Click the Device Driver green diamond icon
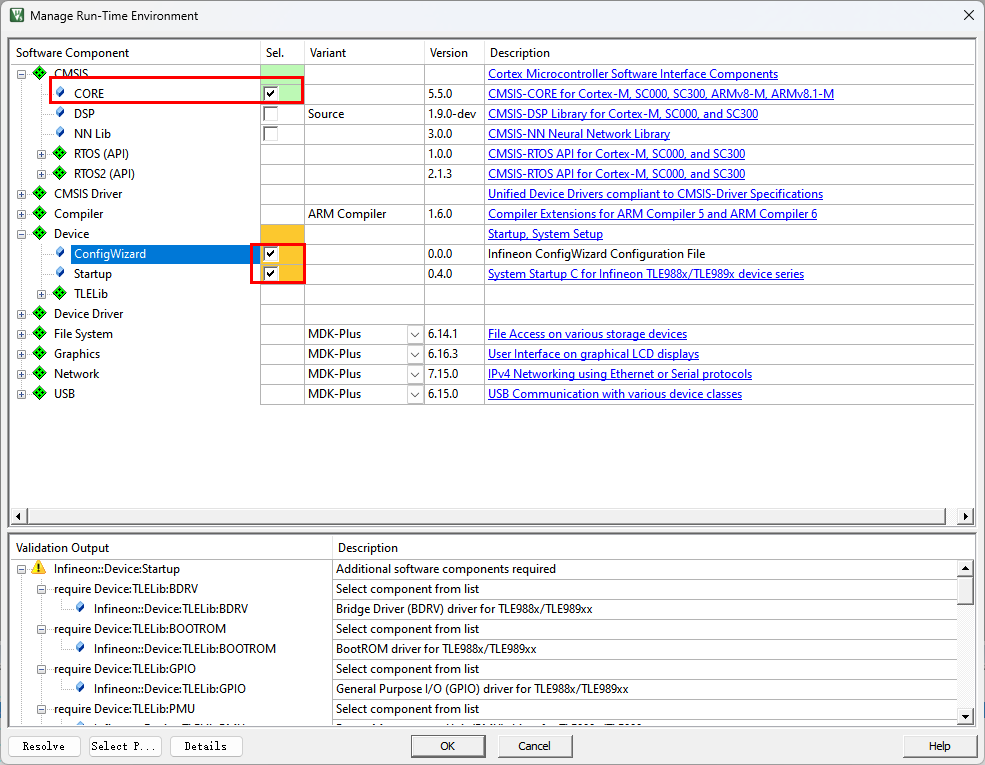This screenshot has height=765, width=985. pyautogui.click(x=40, y=313)
